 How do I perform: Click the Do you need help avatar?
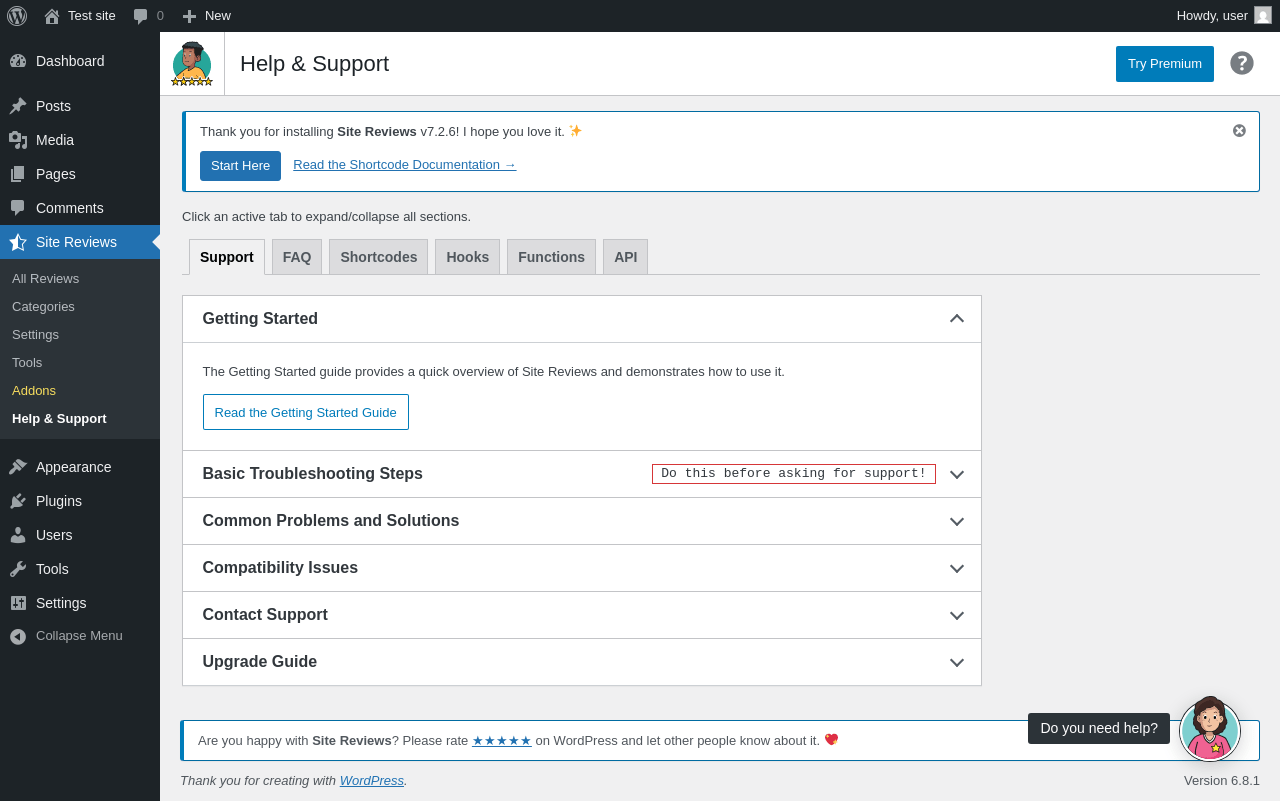tap(1209, 731)
